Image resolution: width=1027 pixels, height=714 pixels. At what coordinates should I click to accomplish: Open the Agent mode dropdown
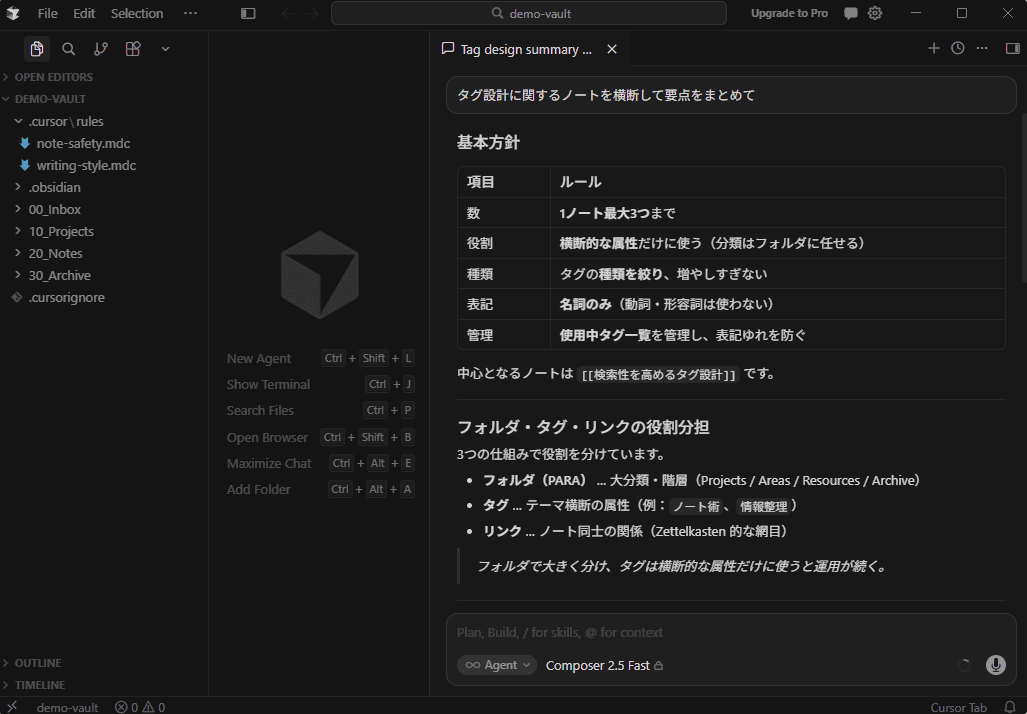(x=496, y=665)
